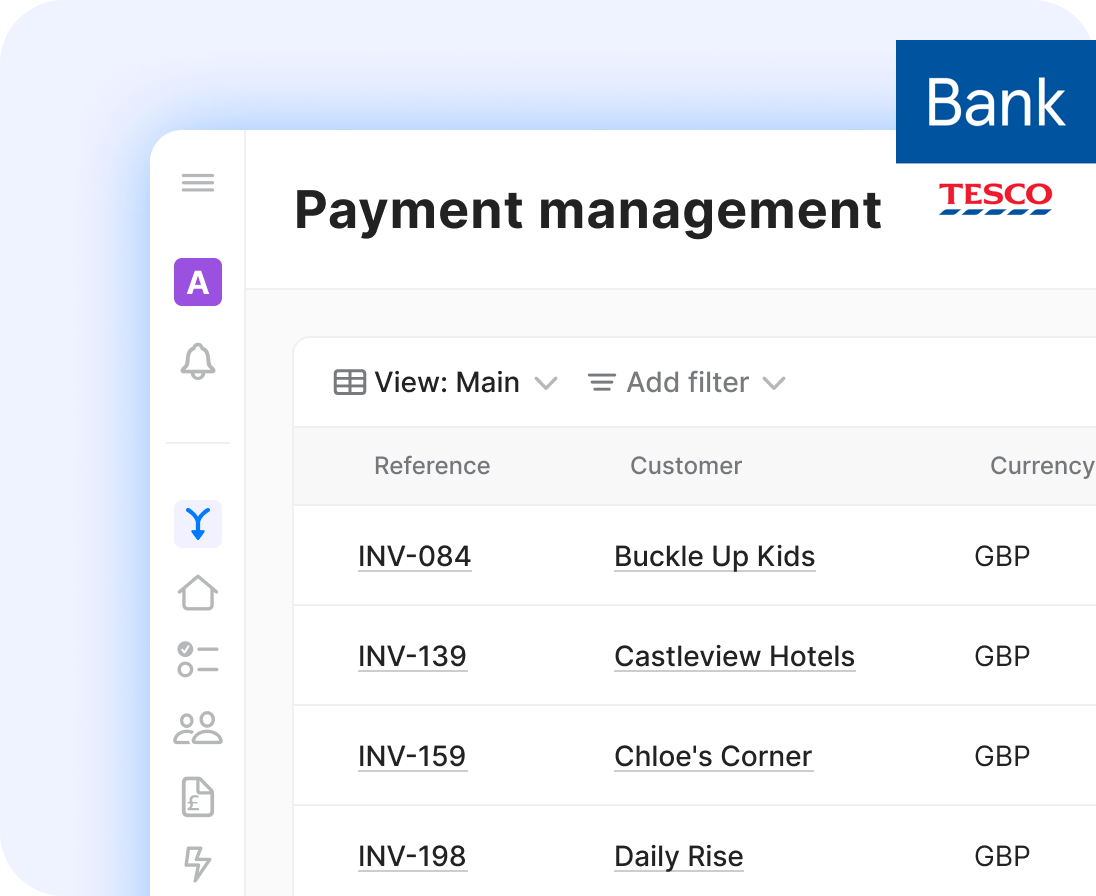Click GBP in the INV-159 row

tap(1002, 756)
